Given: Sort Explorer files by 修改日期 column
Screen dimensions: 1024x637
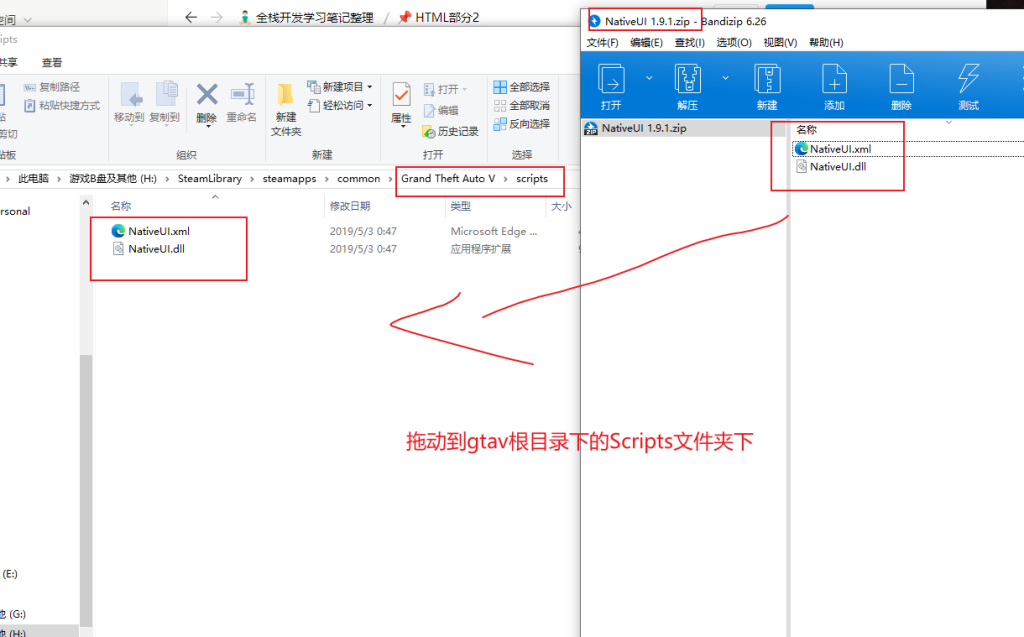Looking at the screenshot, I should pos(350,206).
